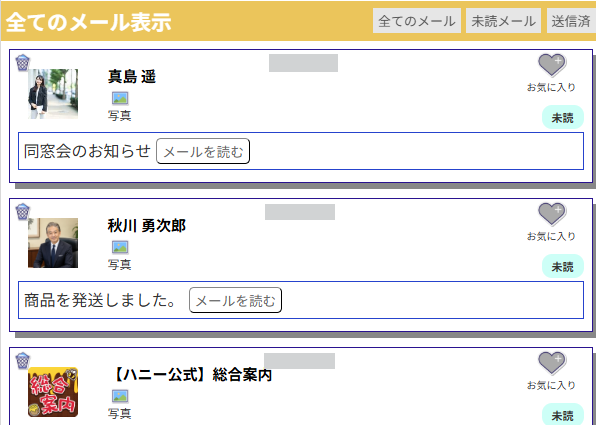
Task: Switch to 未読メール tab
Action: pos(504,21)
